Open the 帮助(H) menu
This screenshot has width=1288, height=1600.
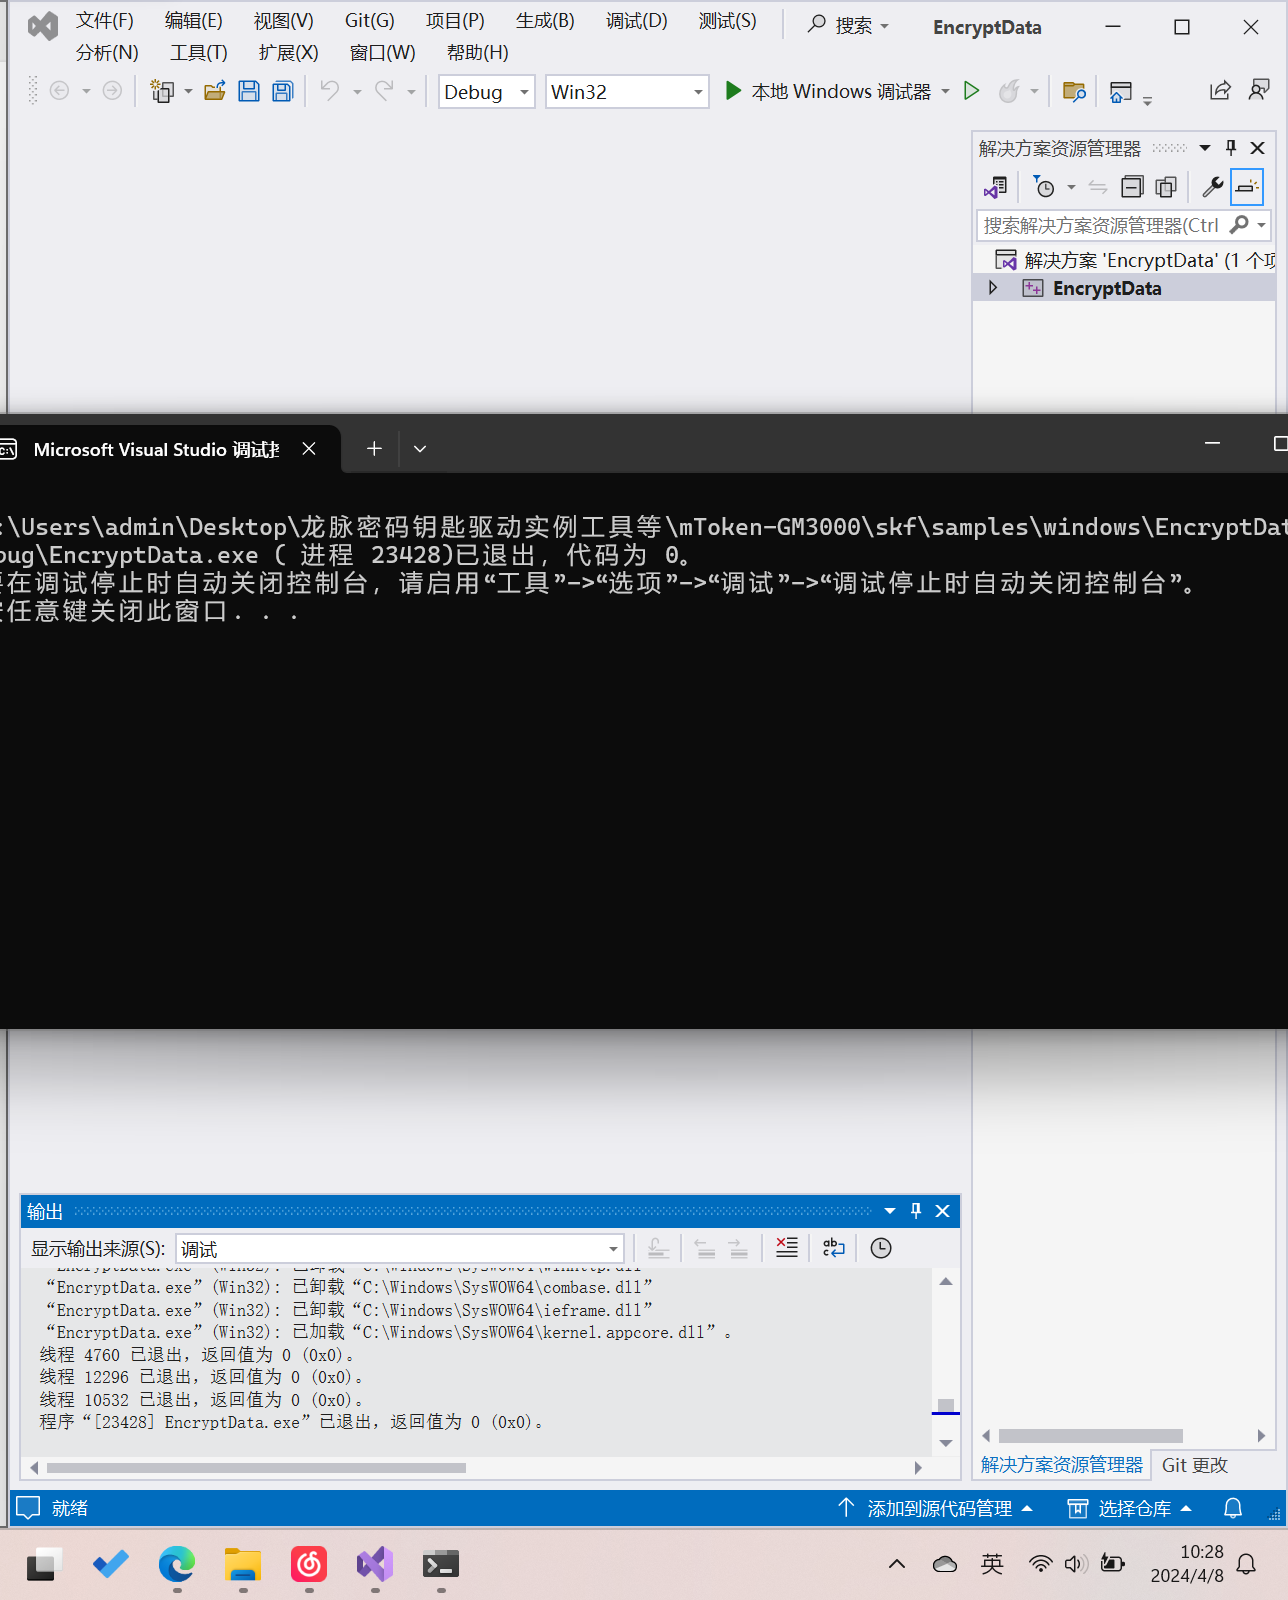(x=478, y=53)
